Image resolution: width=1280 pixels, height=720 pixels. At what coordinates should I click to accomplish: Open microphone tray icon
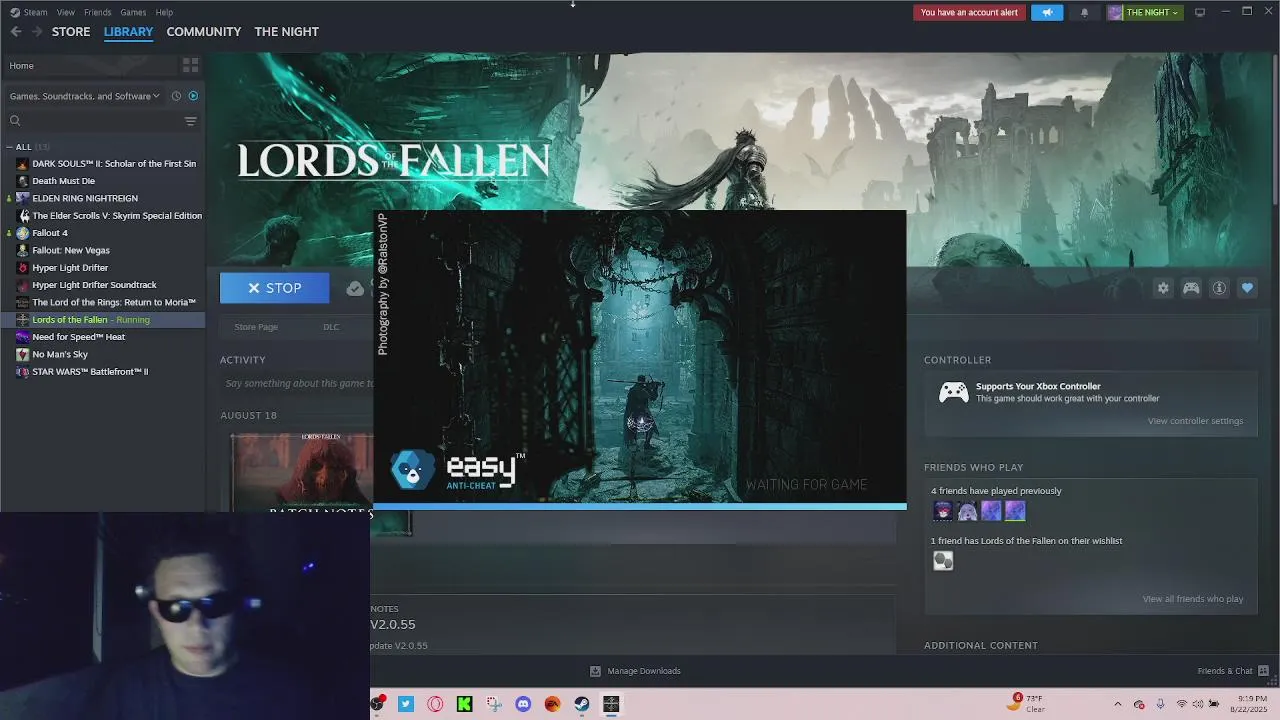click(1160, 704)
